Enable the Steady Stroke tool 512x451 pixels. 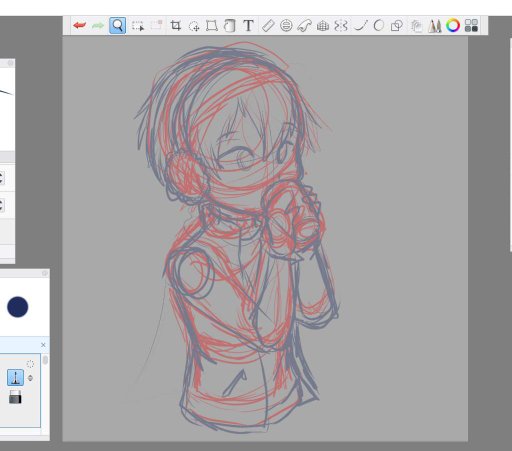pos(360,25)
